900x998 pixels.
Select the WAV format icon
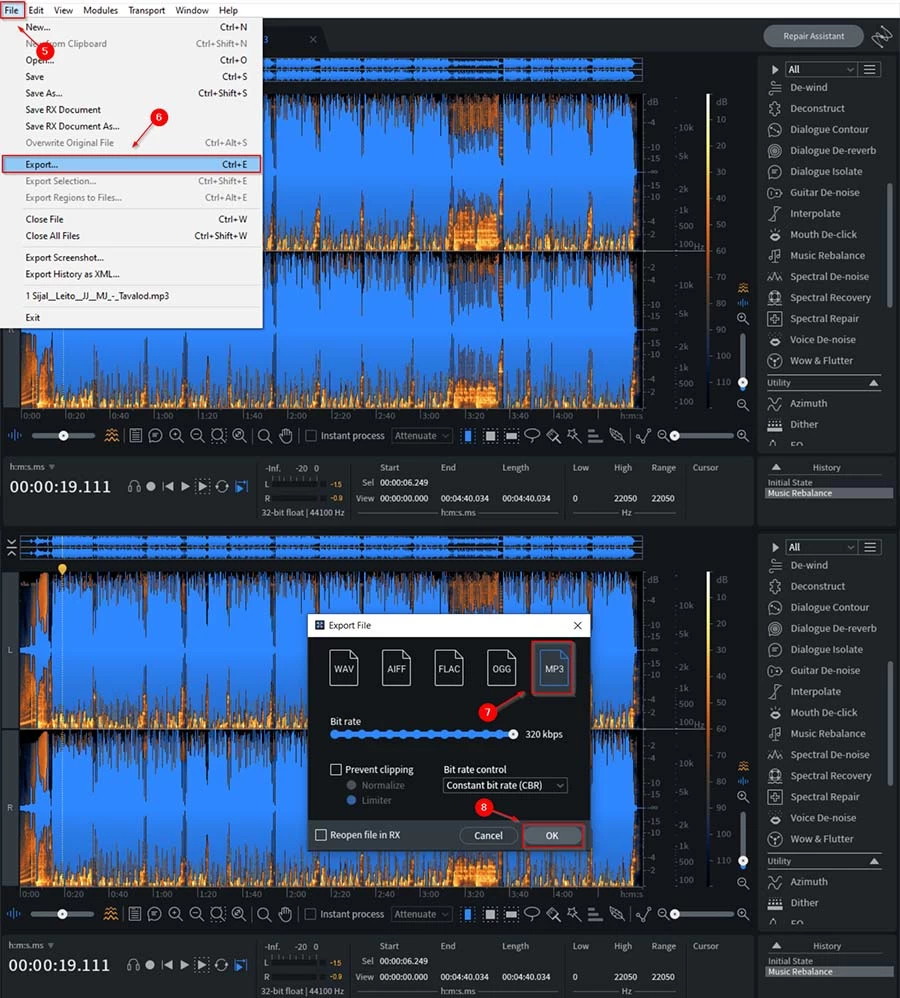(344, 667)
